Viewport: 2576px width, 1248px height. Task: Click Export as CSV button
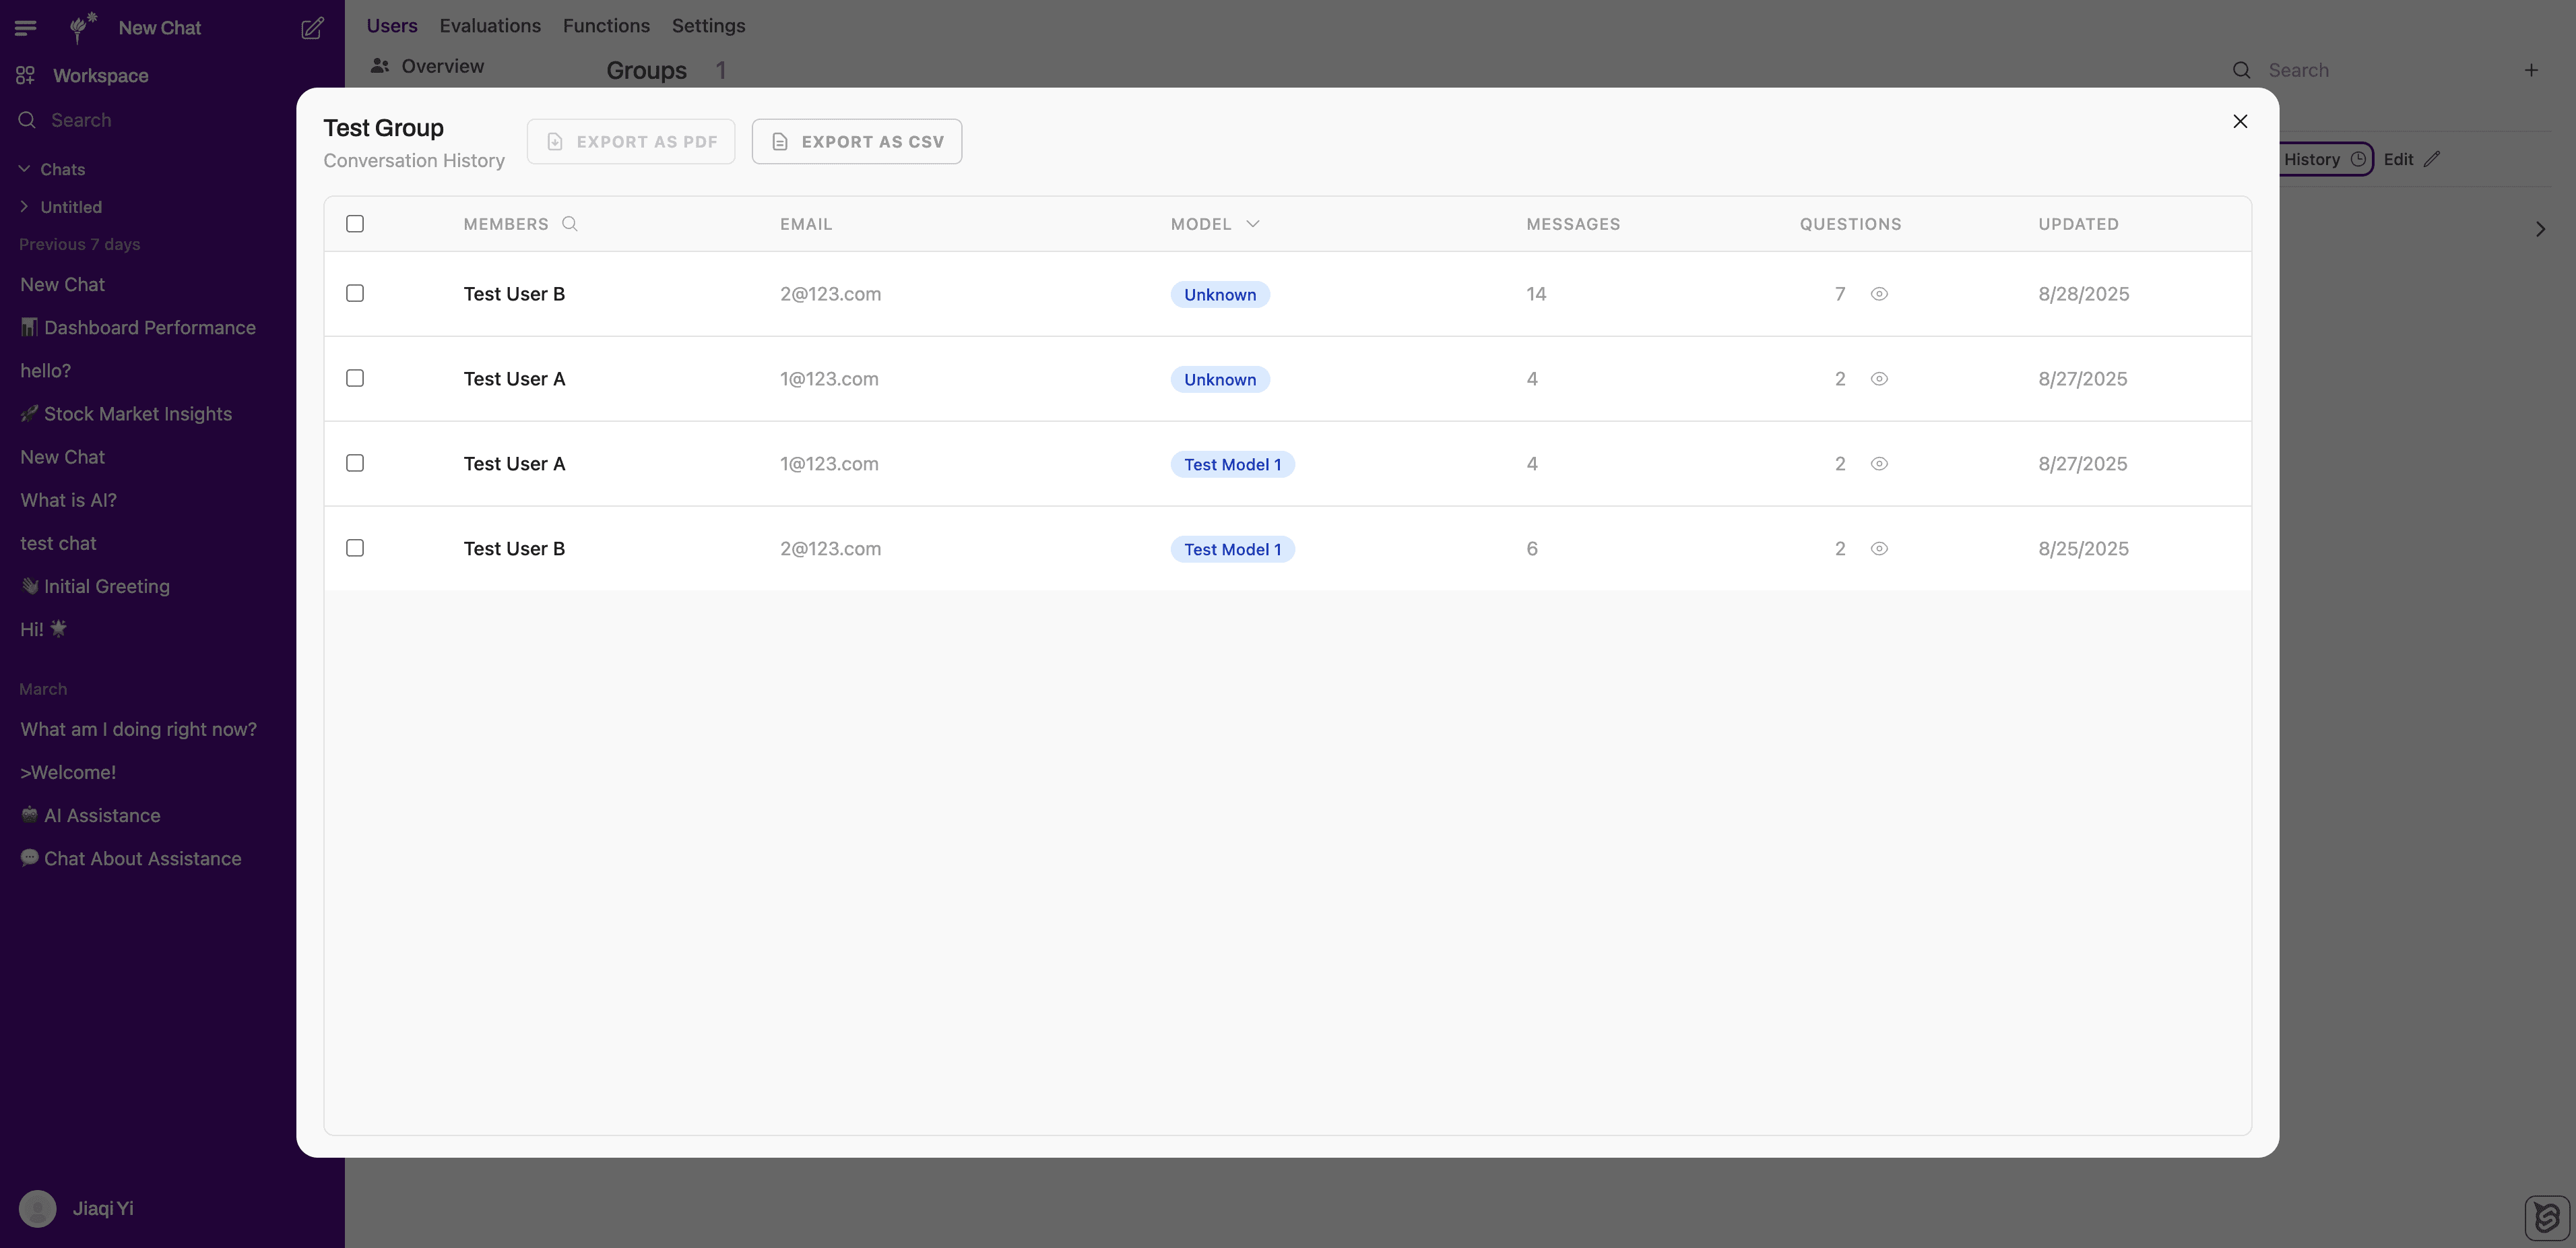click(x=857, y=142)
